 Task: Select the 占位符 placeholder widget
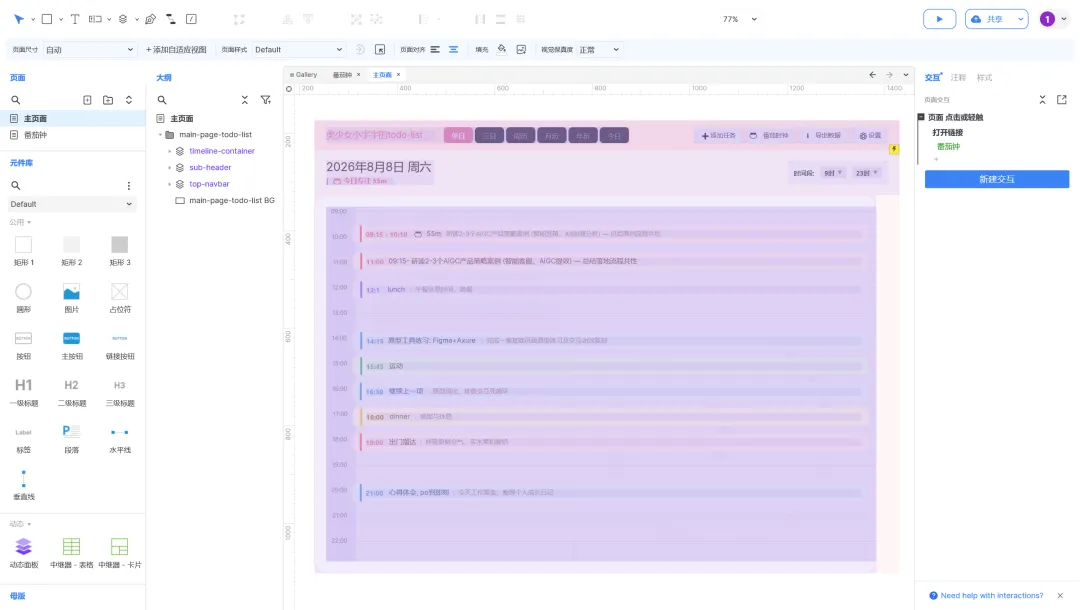tap(120, 297)
